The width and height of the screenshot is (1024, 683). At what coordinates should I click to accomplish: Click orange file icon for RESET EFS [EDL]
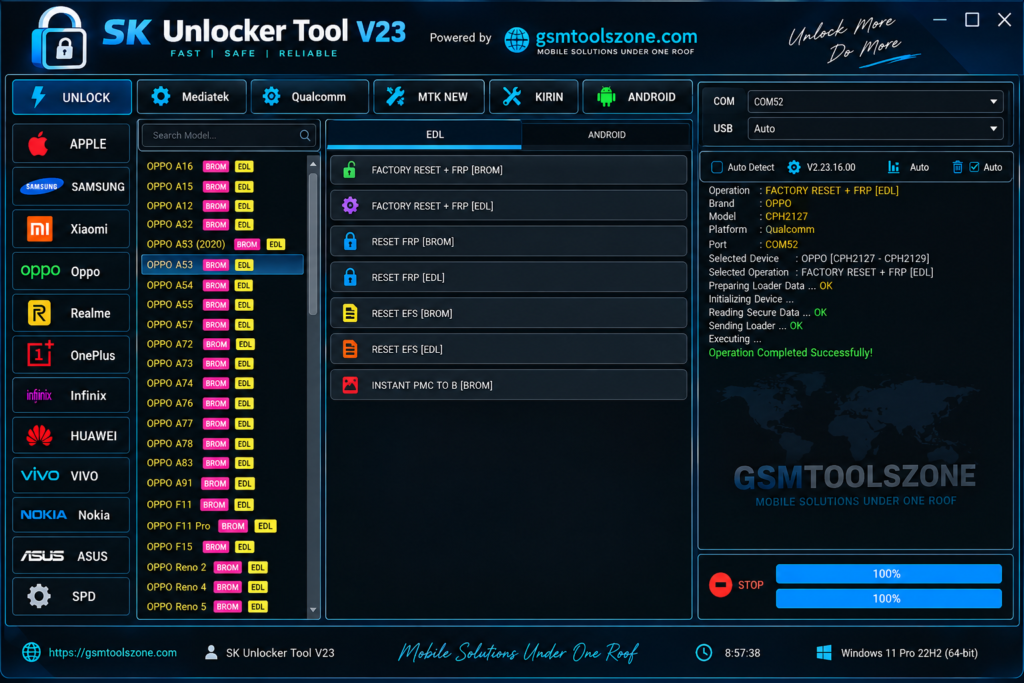tap(350, 349)
